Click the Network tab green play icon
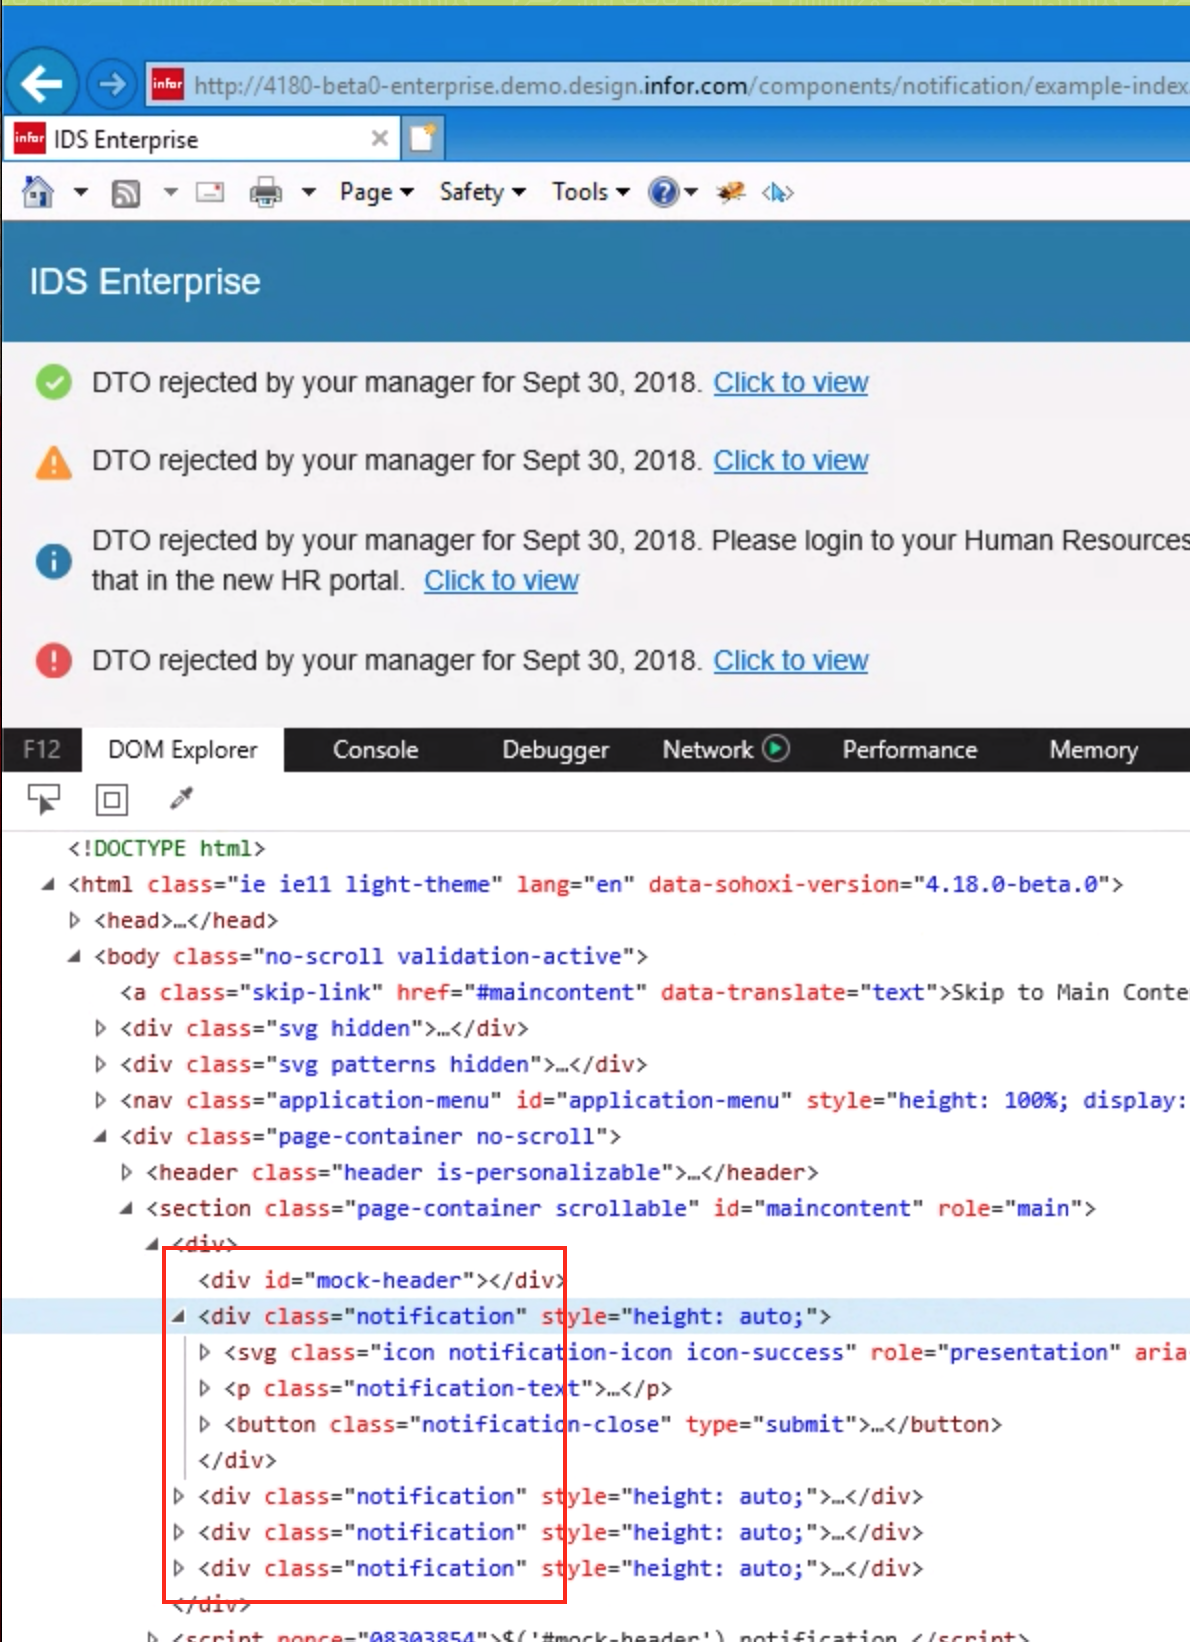This screenshot has height=1642, width=1190. pyautogui.click(x=776, y=748)
